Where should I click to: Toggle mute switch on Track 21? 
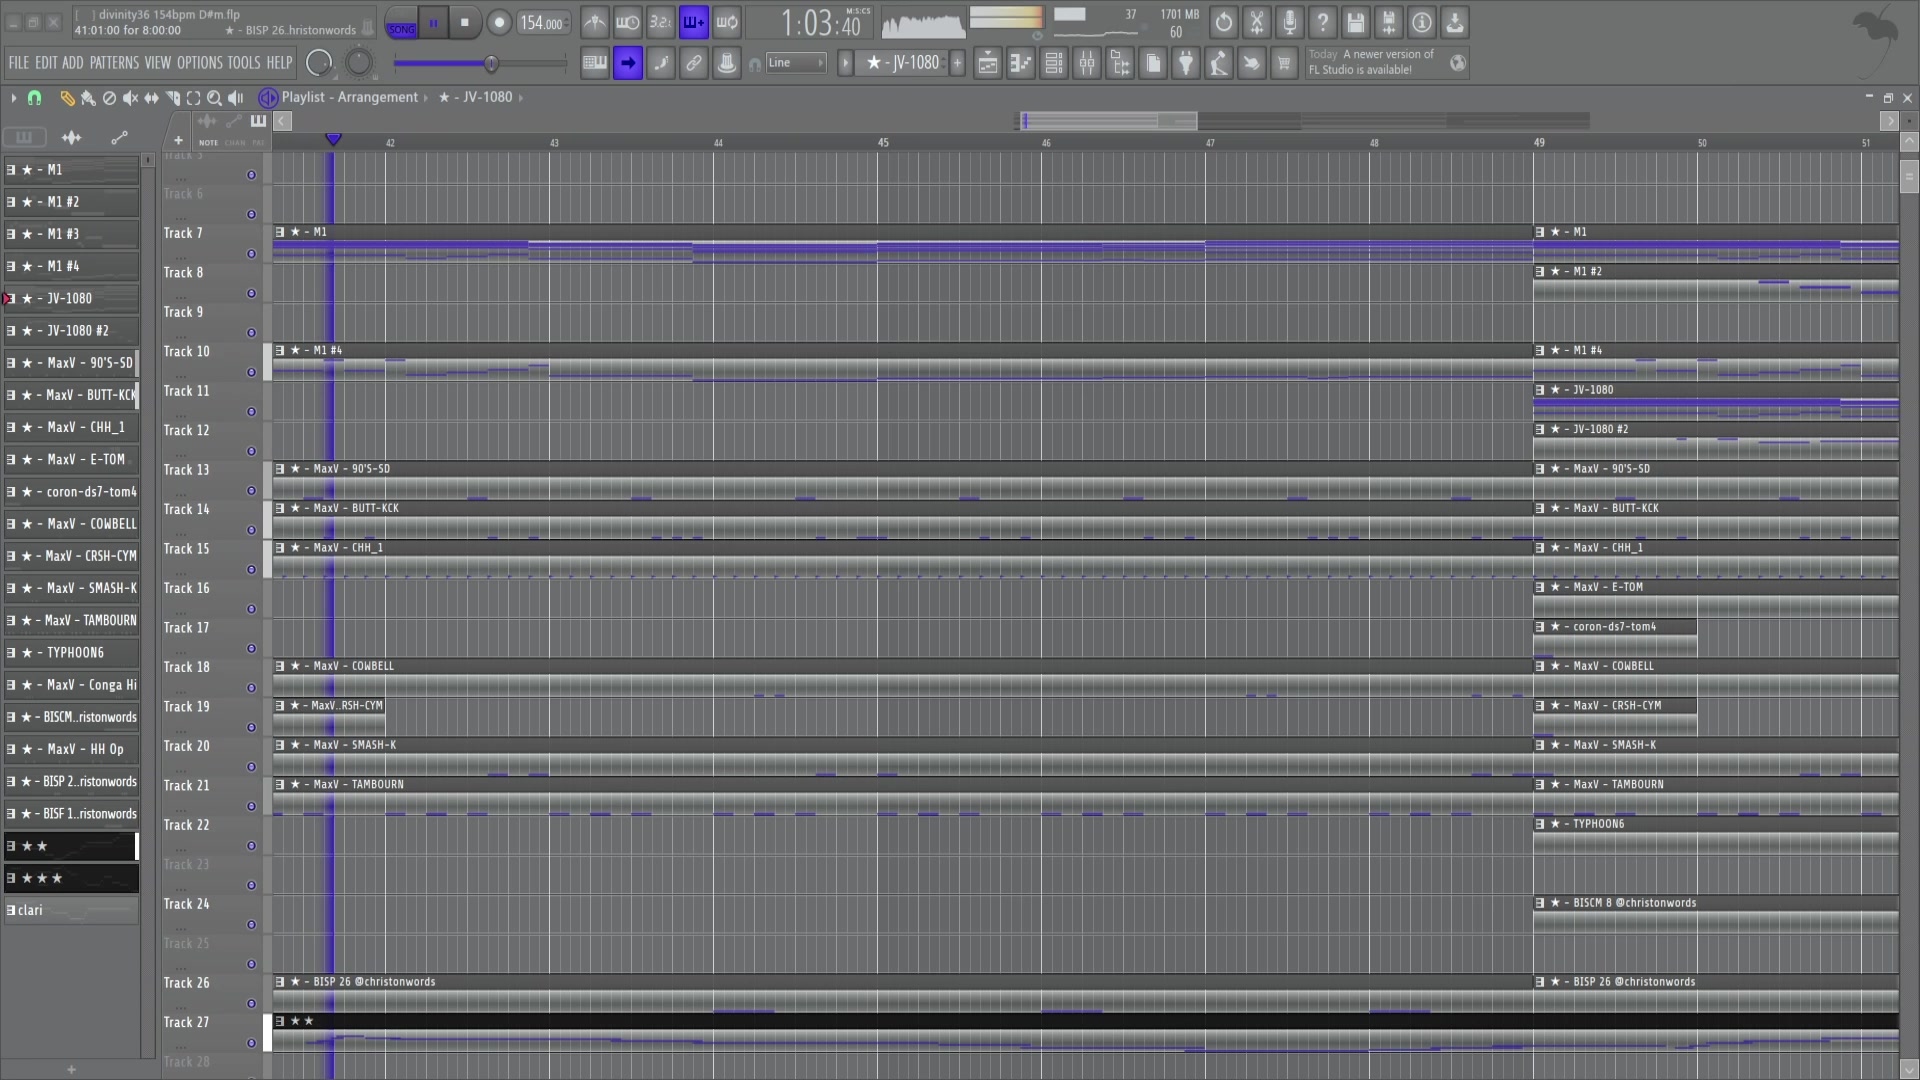pos(251,806)
